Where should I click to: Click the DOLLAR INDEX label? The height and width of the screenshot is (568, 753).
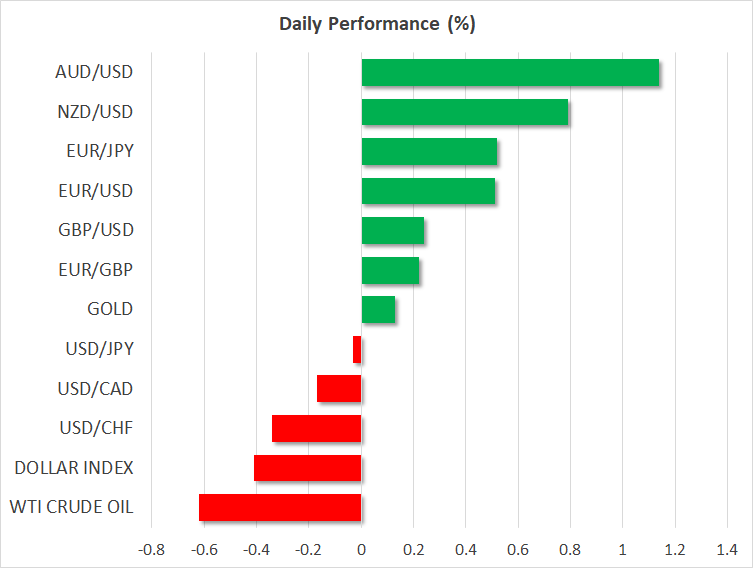(74, 468)
